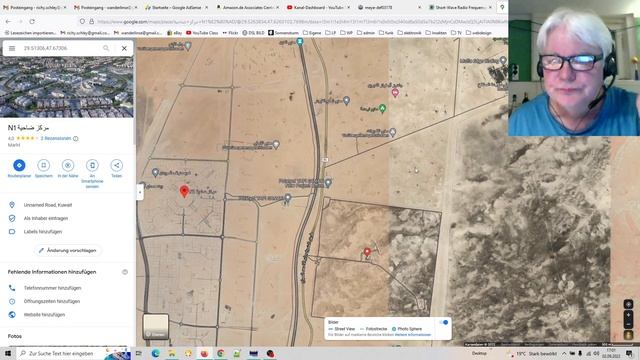Expand the elektronik bookmark folder
Viewport: 640px width, 360px height.
410,33
